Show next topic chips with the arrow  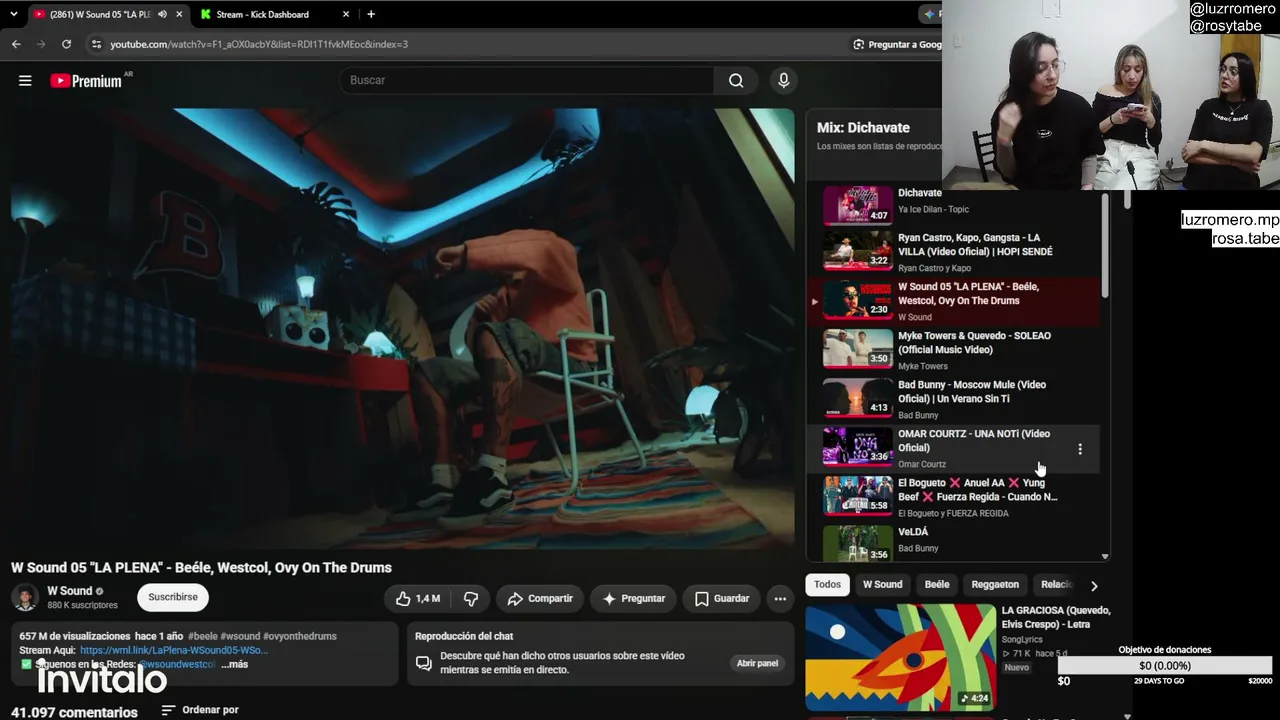click(x=1094, y=585)
